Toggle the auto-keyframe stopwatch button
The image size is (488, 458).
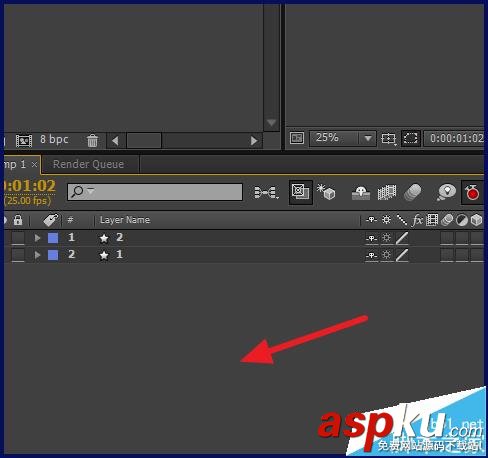point(472,193)
